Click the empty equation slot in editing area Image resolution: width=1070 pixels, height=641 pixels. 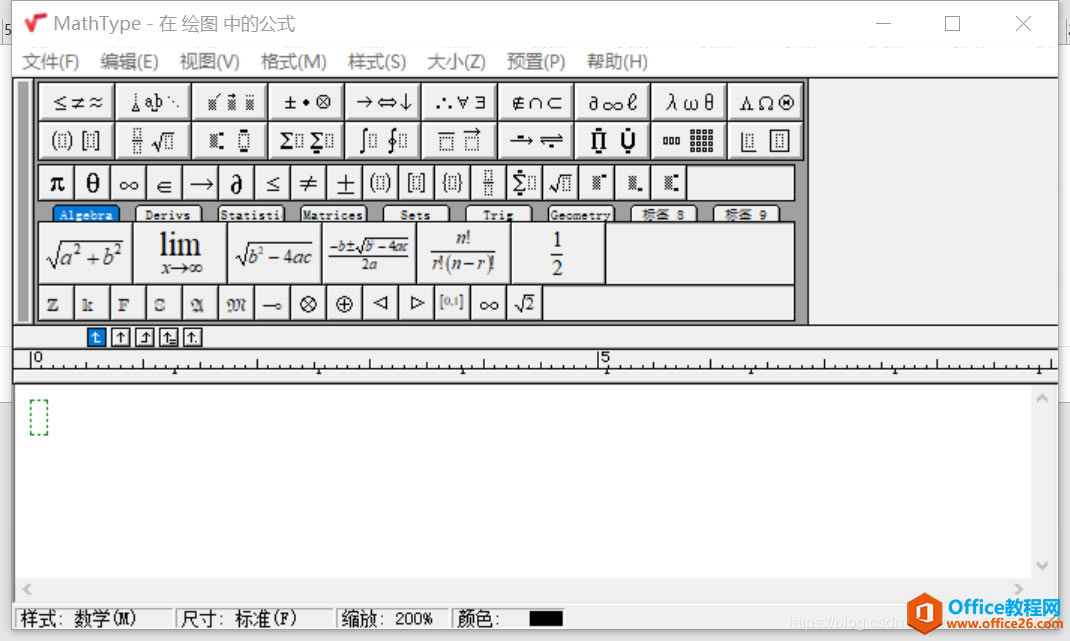[39, 417]
